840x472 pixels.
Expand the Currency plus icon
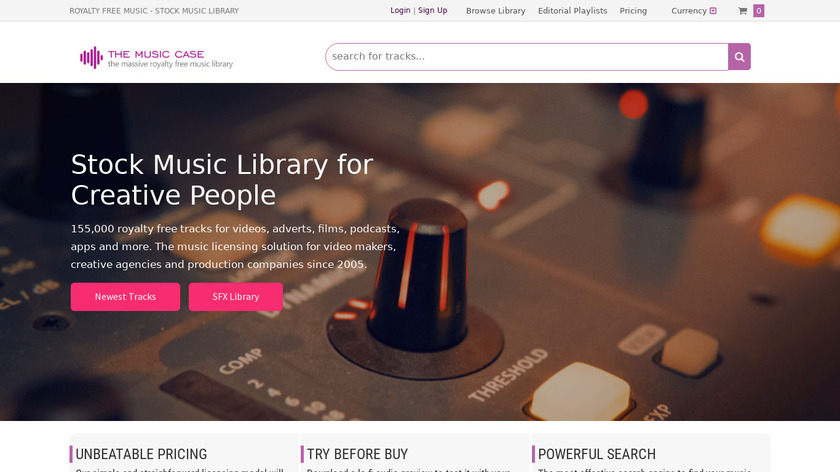[x=713, y=11]
